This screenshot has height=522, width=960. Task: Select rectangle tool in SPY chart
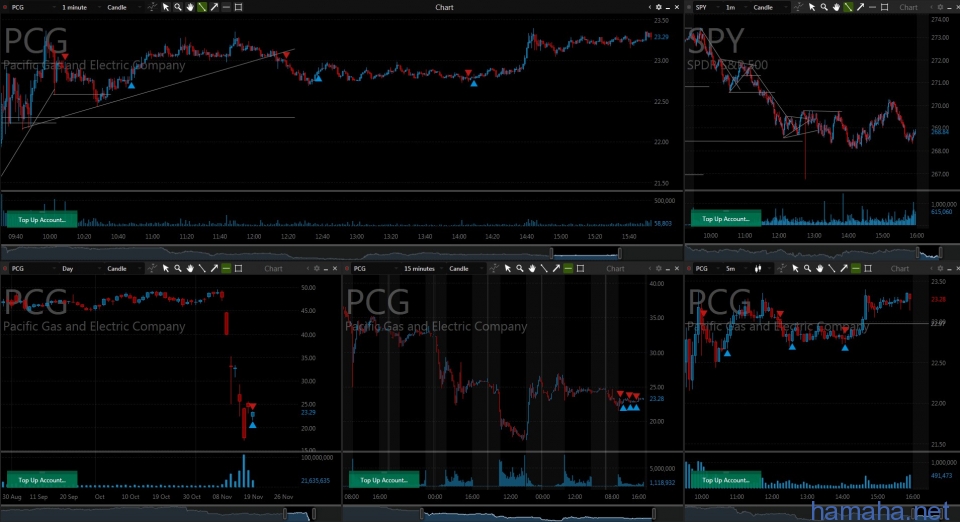(x=884, y=7)
